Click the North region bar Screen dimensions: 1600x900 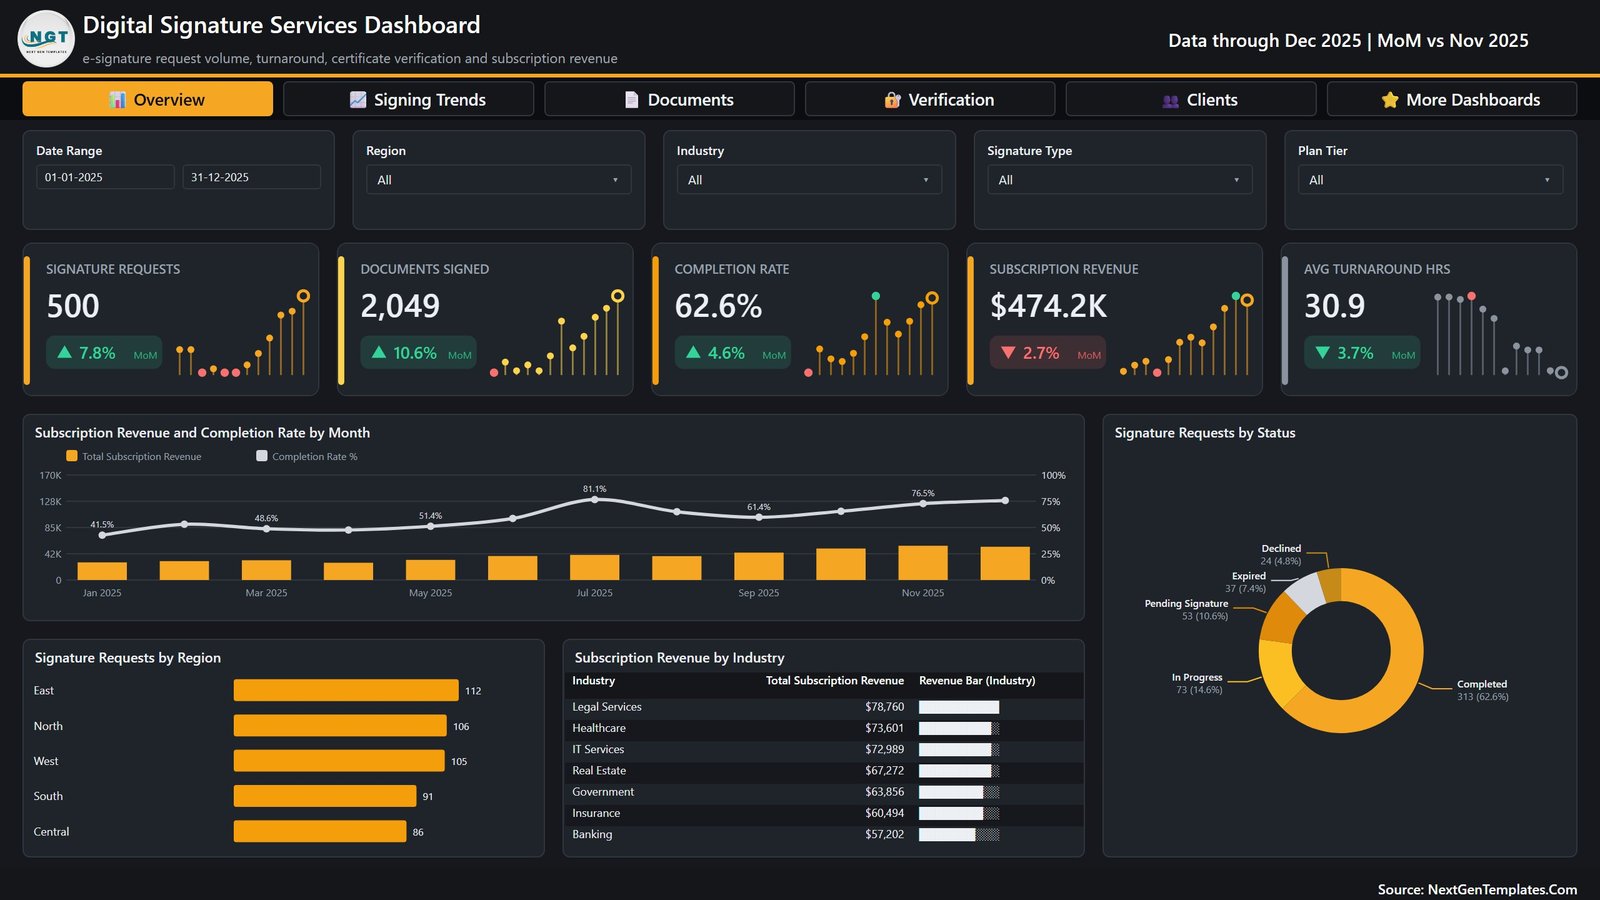[340, 726]
